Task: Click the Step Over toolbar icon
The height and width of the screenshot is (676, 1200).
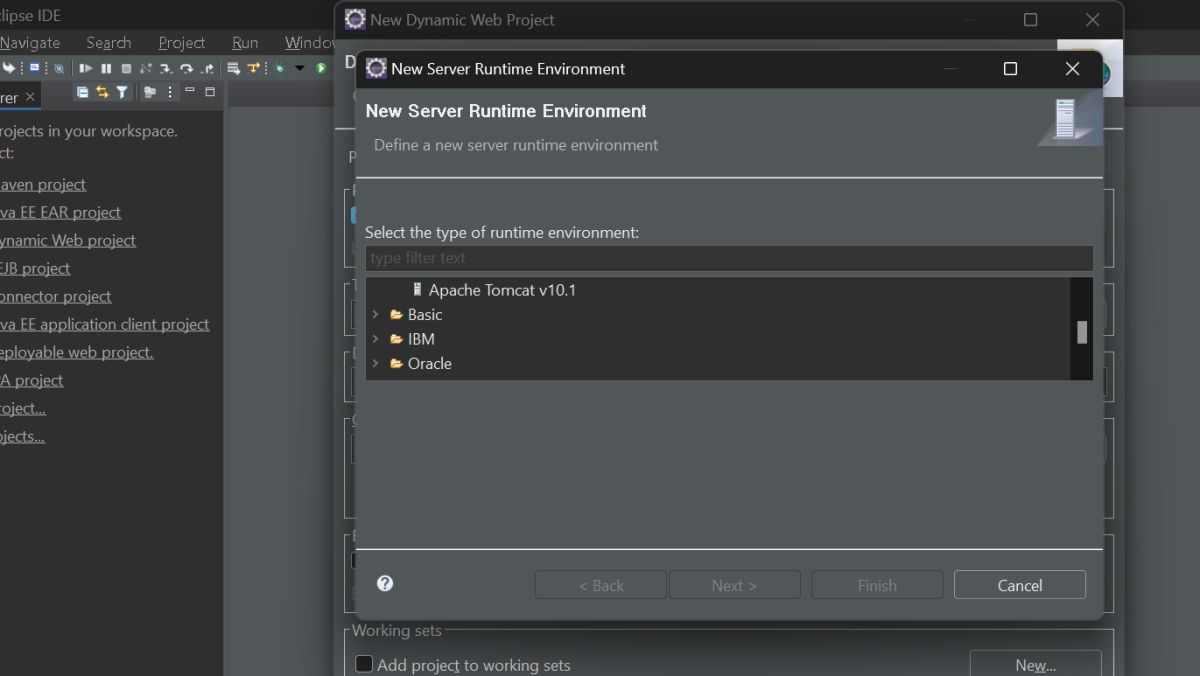Action: (x=186, y=68)
